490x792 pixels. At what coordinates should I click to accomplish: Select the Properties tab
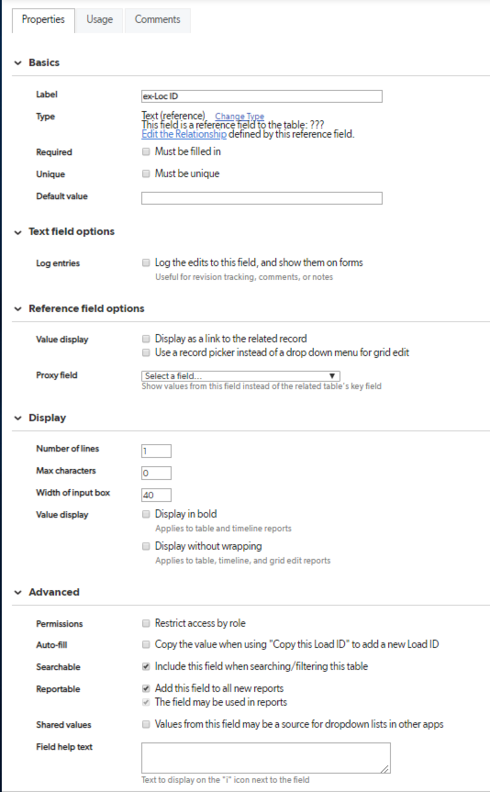(43, 20)
